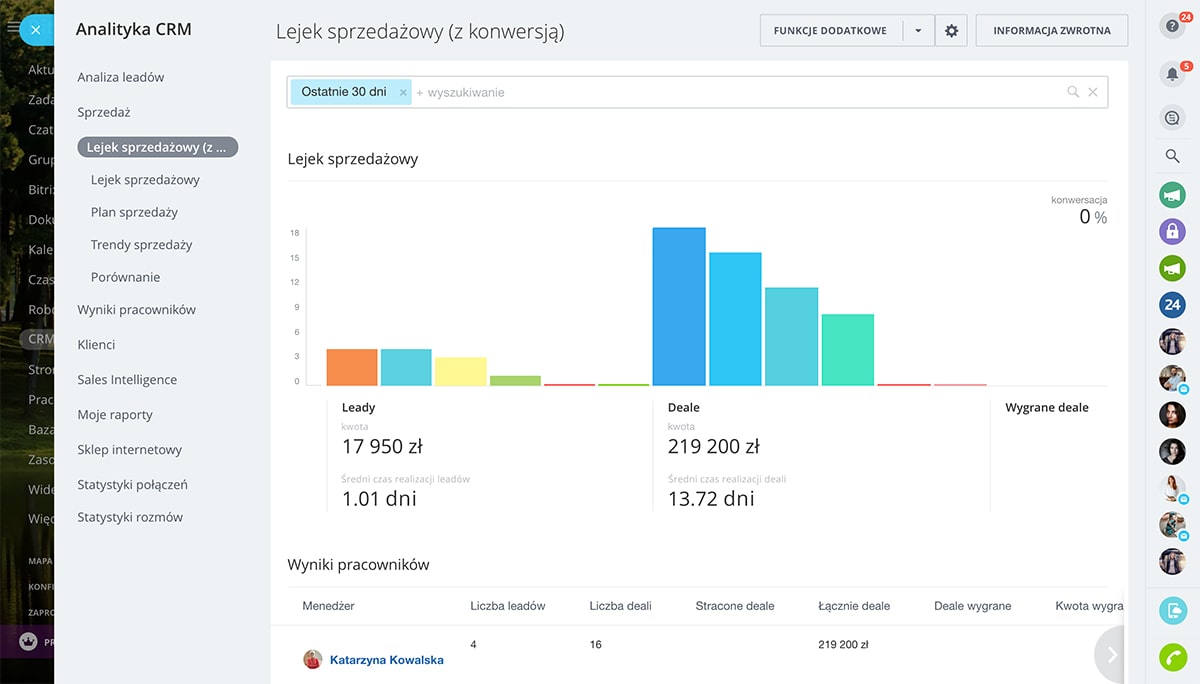
Task: Open the settings gear menu
Action: pos(951,31)
